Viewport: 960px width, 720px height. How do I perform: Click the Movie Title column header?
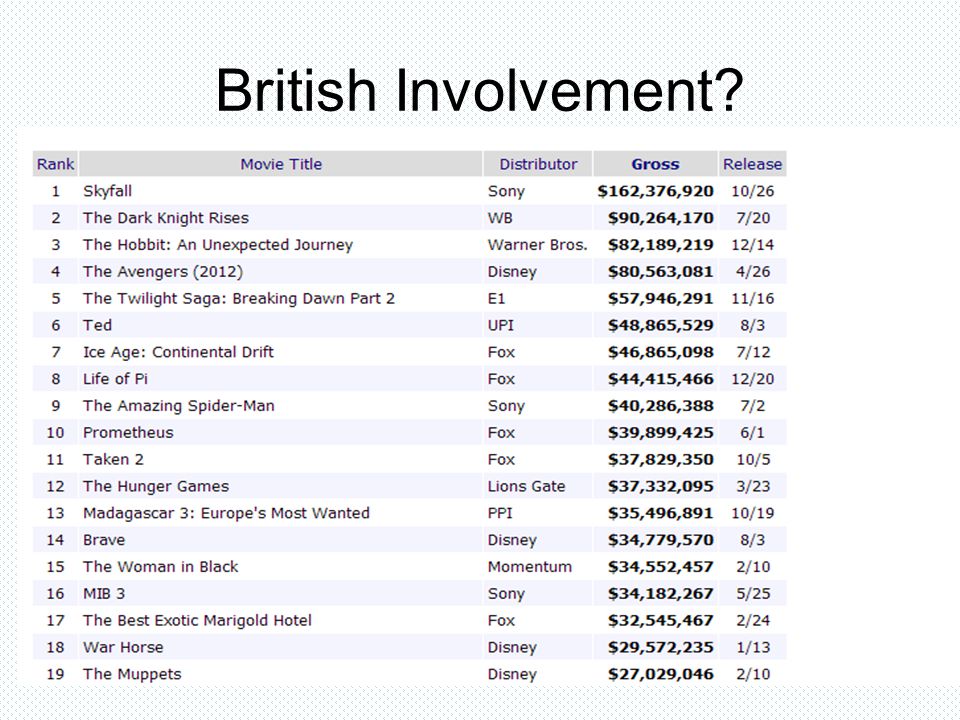281,164
